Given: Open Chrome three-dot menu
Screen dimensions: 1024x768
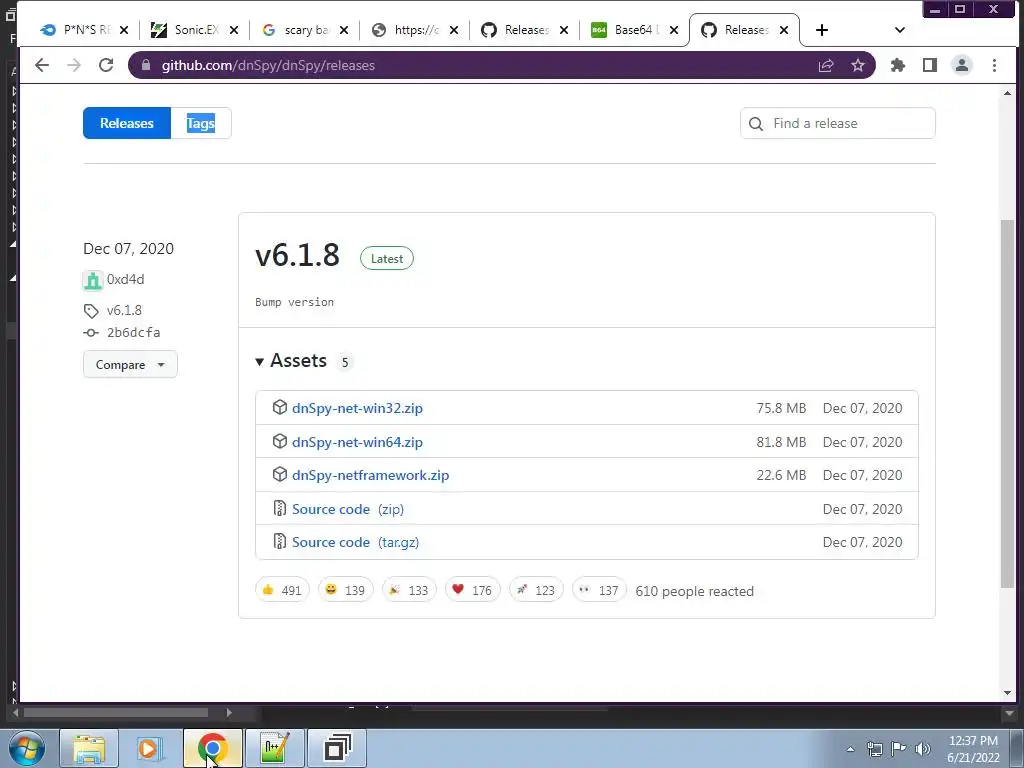Looking at the screenshot, I should tap(994, 65).
